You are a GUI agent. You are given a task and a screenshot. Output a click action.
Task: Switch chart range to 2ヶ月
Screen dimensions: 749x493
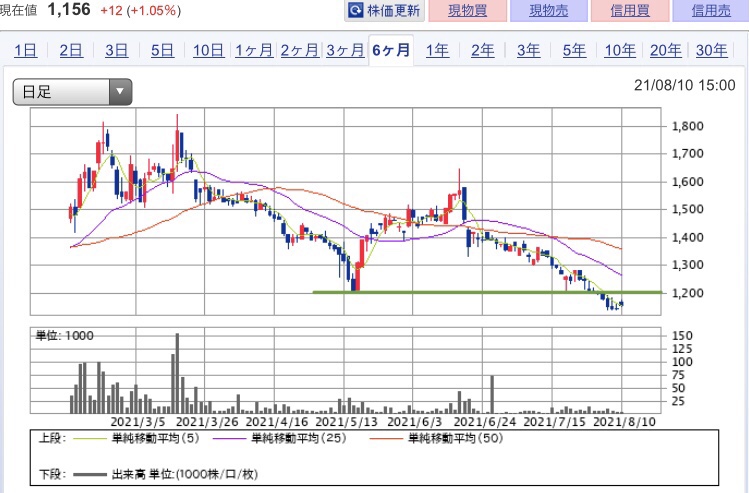click(300, 50)
